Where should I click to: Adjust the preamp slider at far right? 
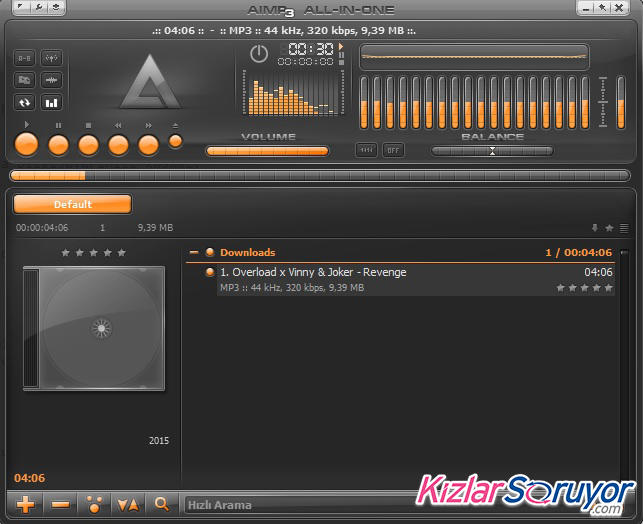(x=621, y=103)
